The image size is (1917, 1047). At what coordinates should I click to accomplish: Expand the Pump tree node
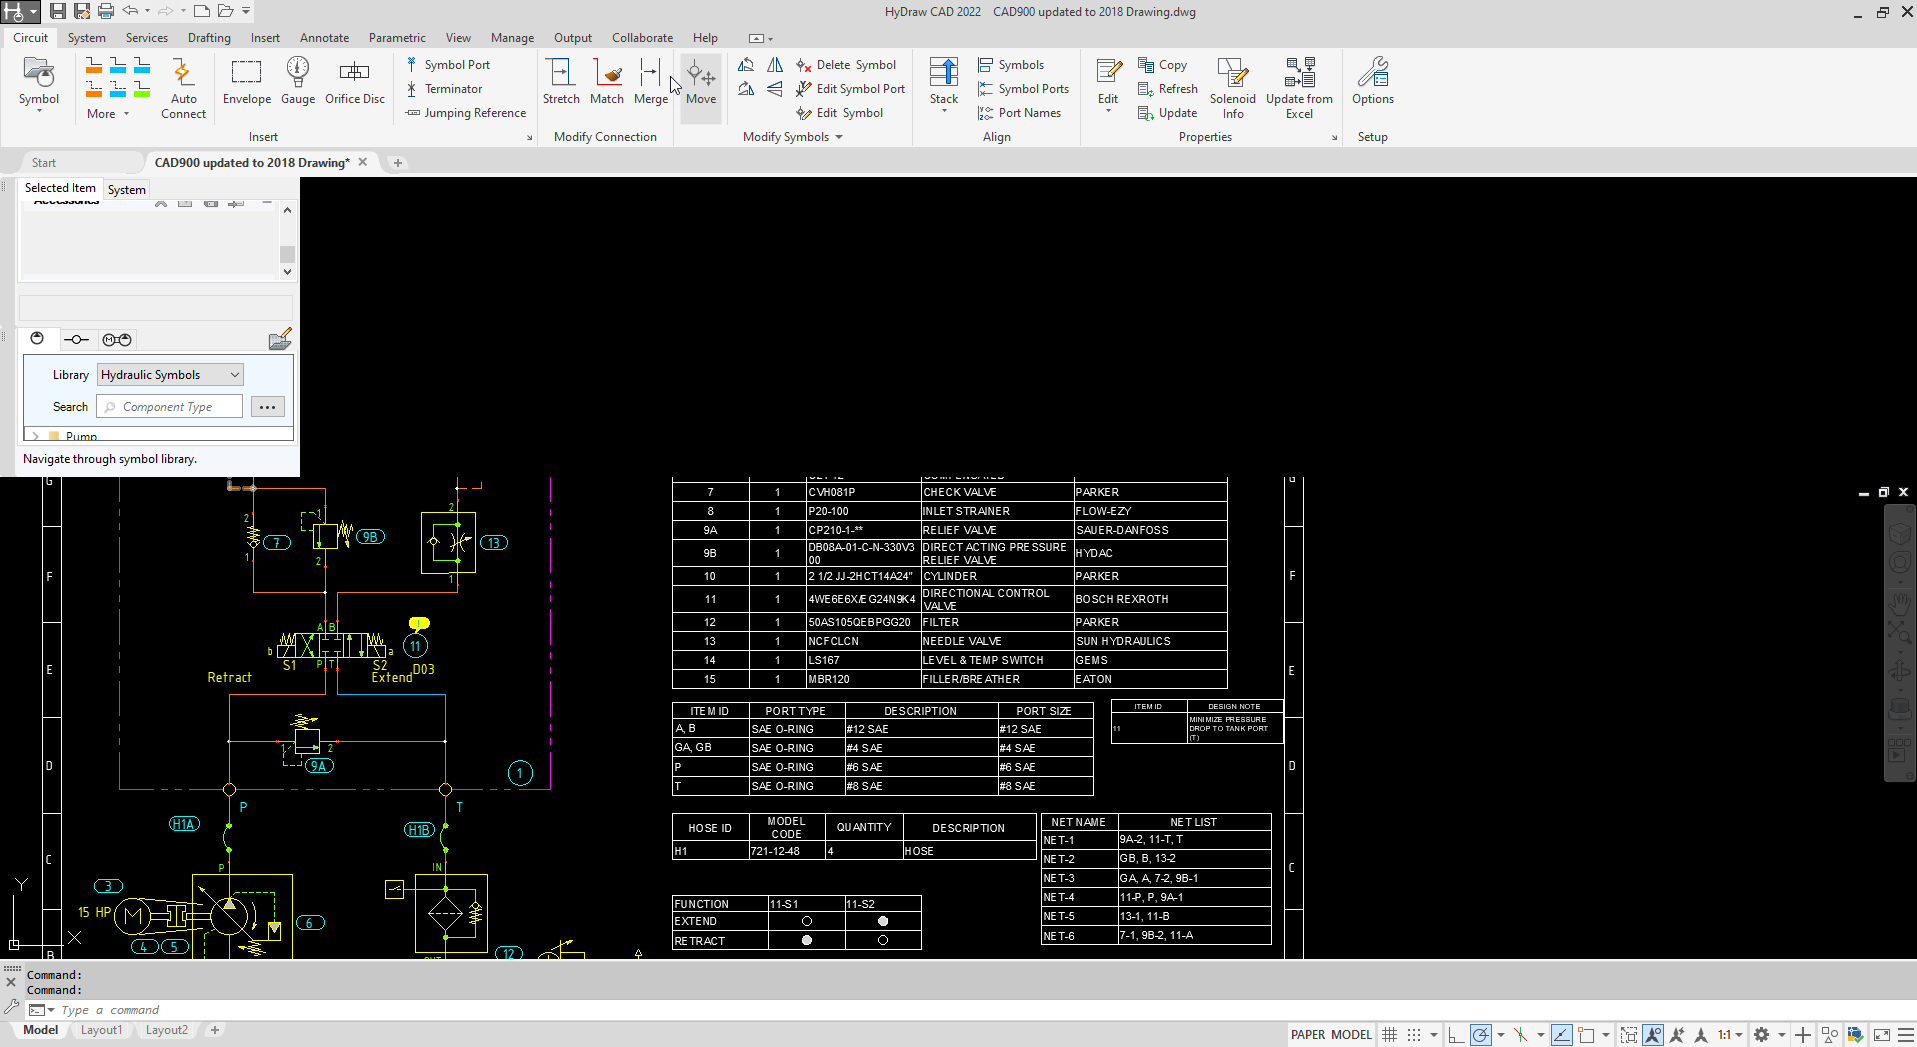[36, 436]
